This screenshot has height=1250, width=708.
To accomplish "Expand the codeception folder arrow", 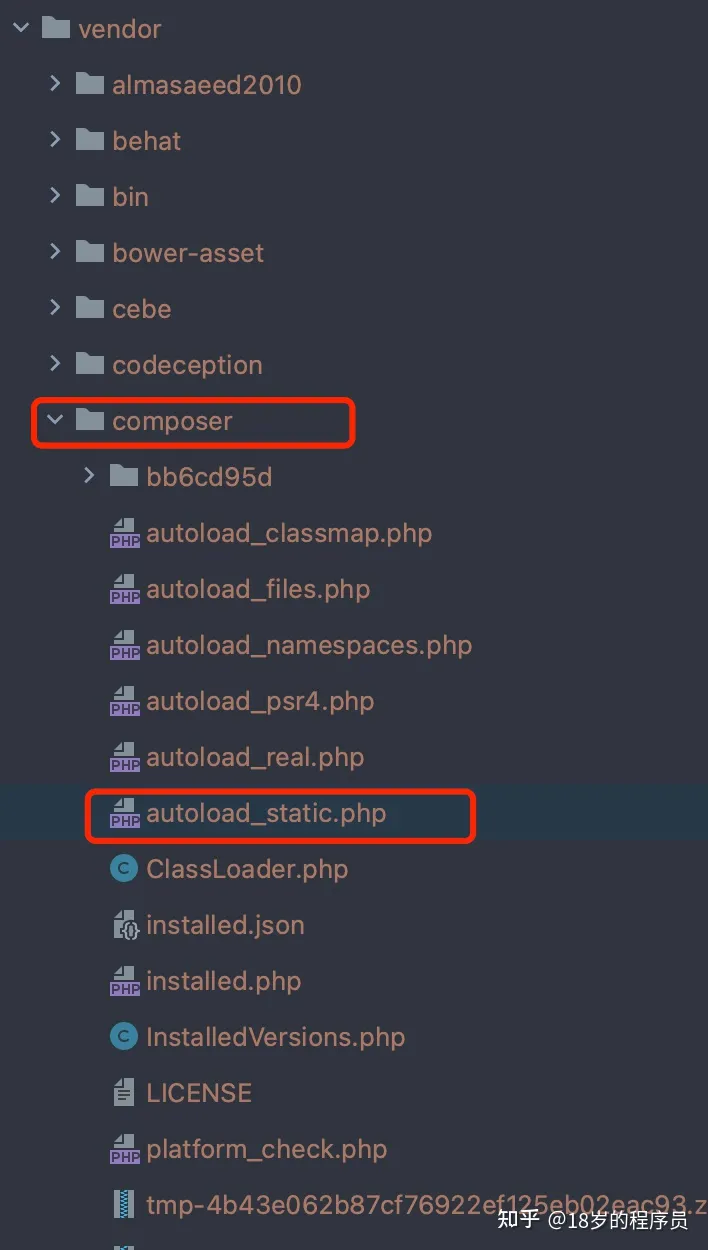I will [x=55, y=364].
